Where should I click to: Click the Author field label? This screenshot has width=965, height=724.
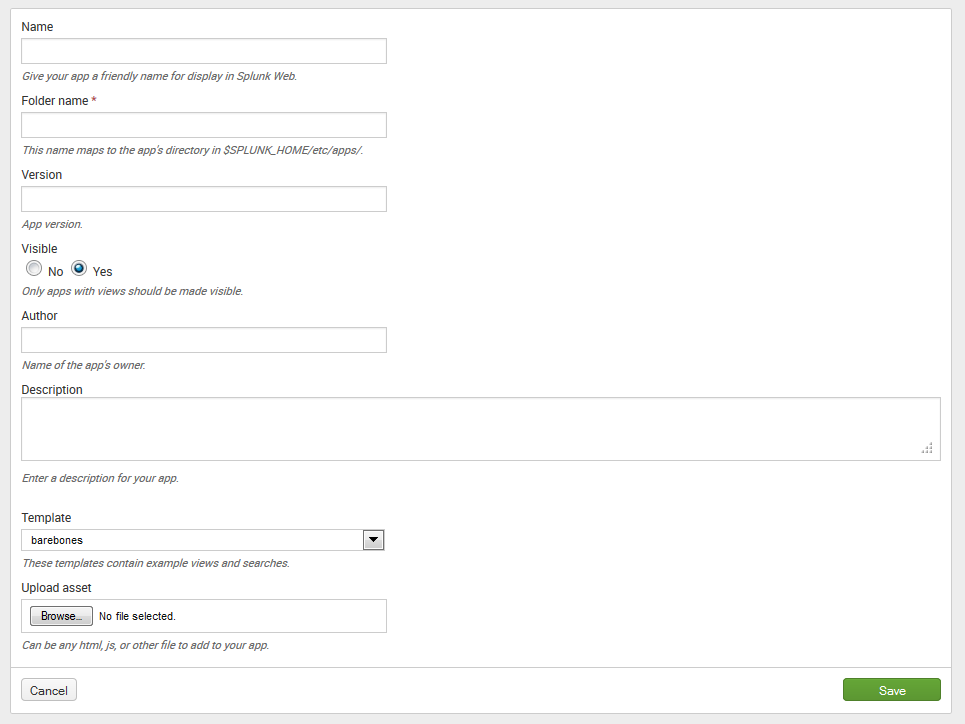(39, 316)
